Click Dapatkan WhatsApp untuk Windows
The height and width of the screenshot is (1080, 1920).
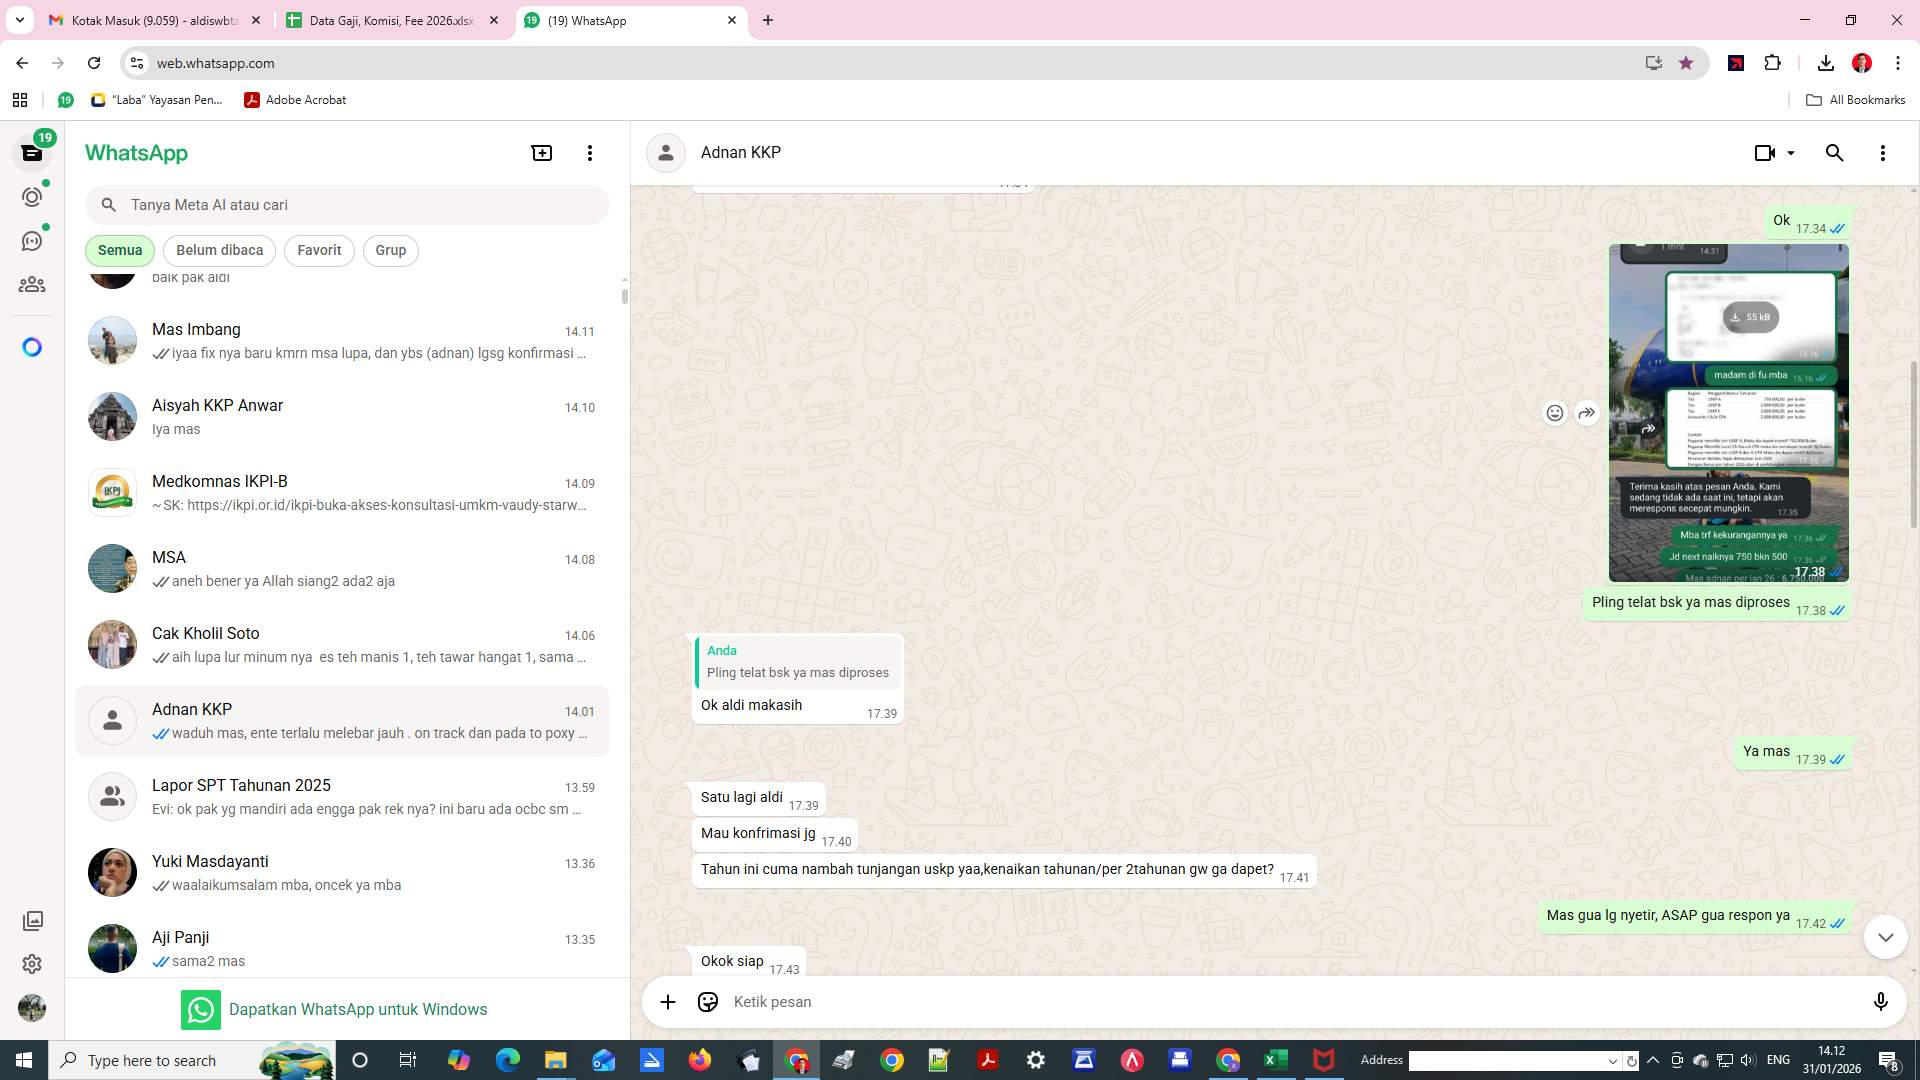[358, 1009]
